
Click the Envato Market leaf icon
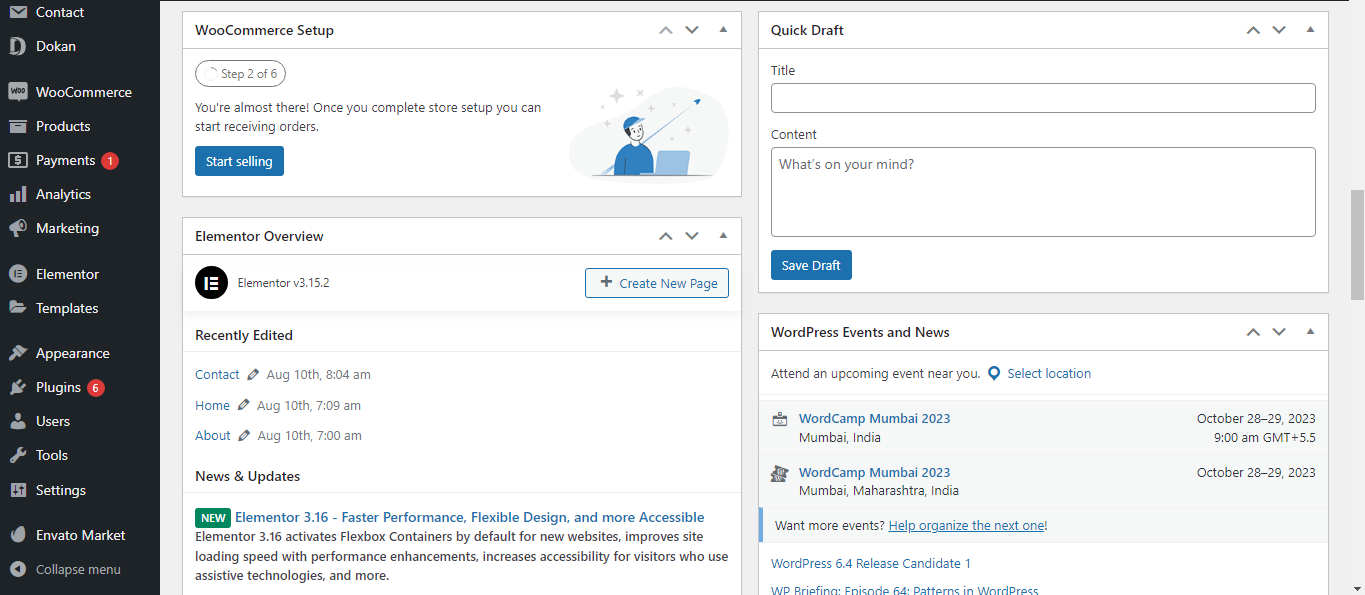(18, 535)
